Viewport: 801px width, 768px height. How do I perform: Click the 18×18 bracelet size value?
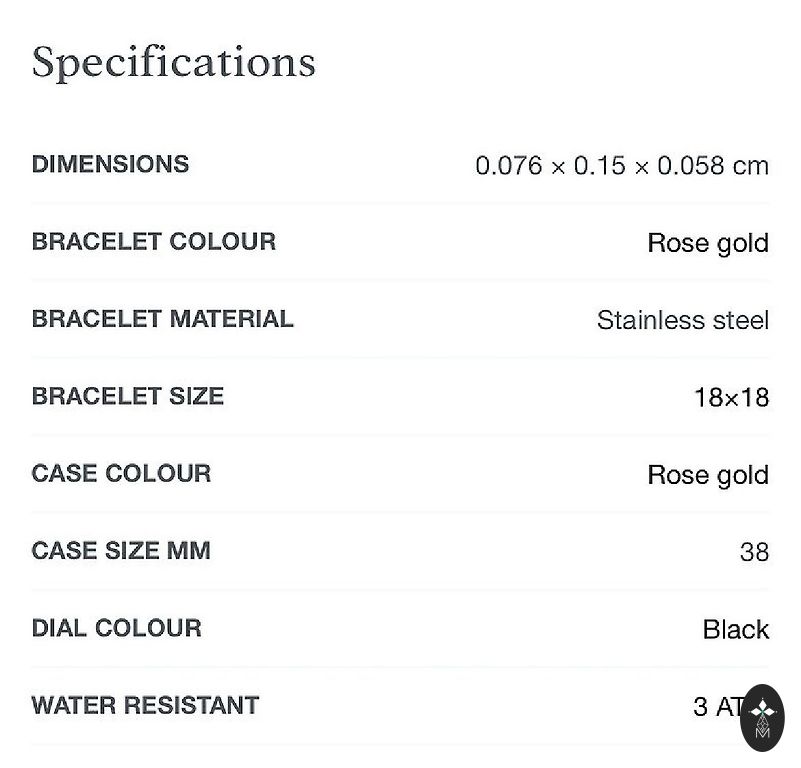point(731,398)
